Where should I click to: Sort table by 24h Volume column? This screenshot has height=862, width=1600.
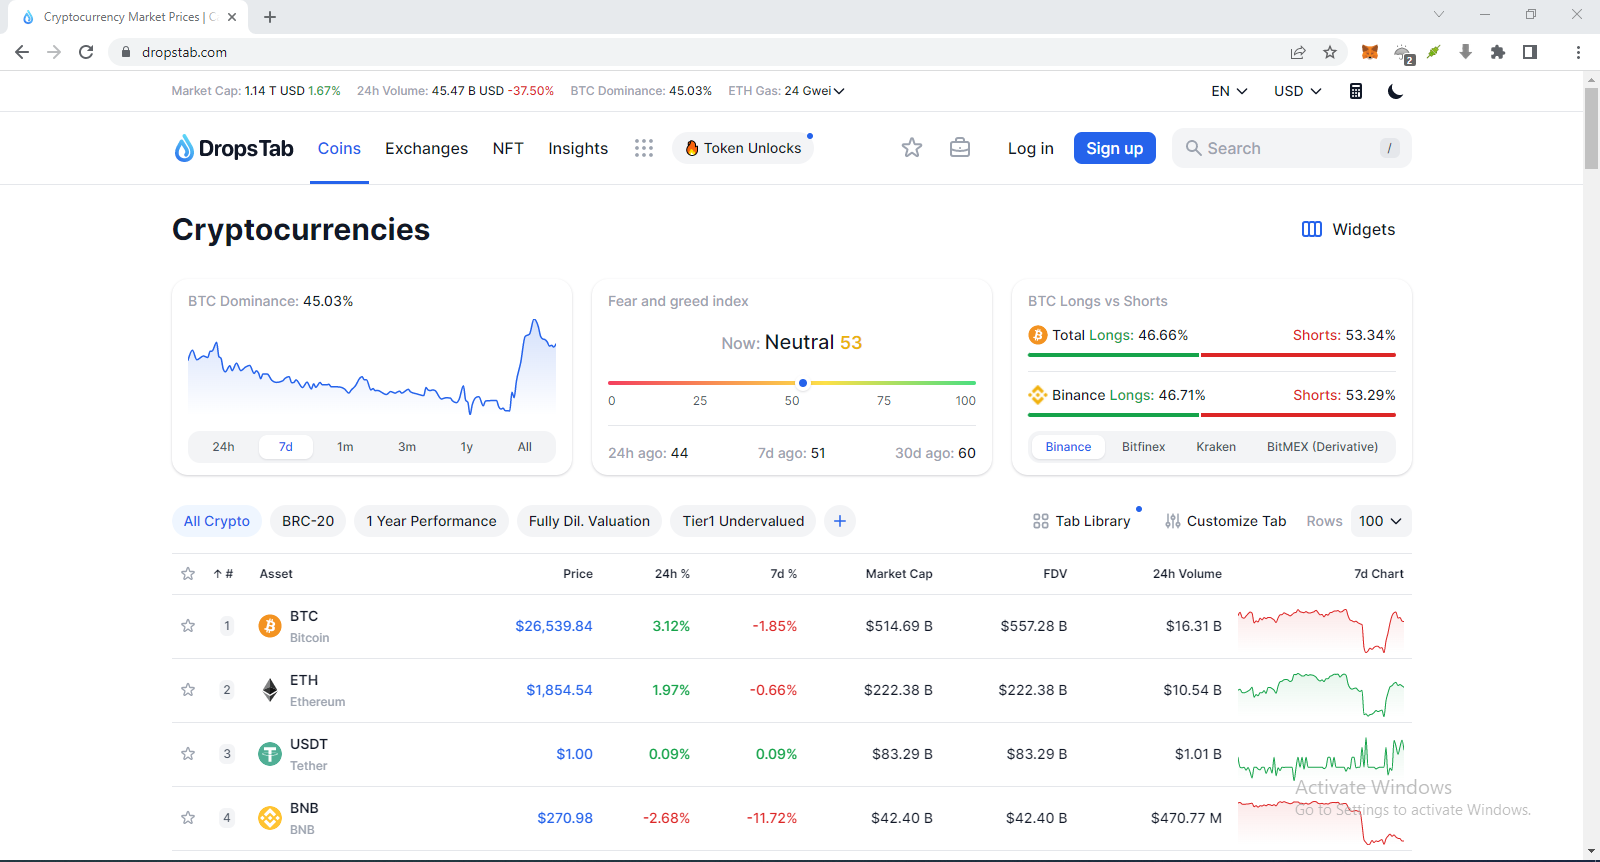(x=1187, y=574)
